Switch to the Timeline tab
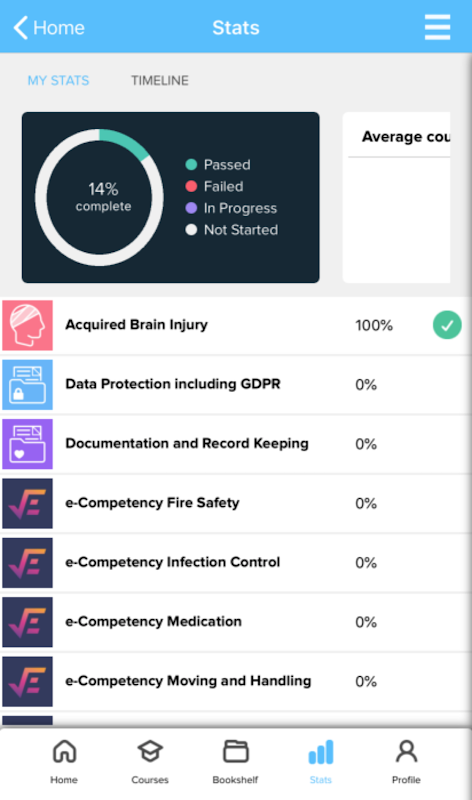This screenshot has height=800, width=472. pyautogui.click(x=160, y=81)
